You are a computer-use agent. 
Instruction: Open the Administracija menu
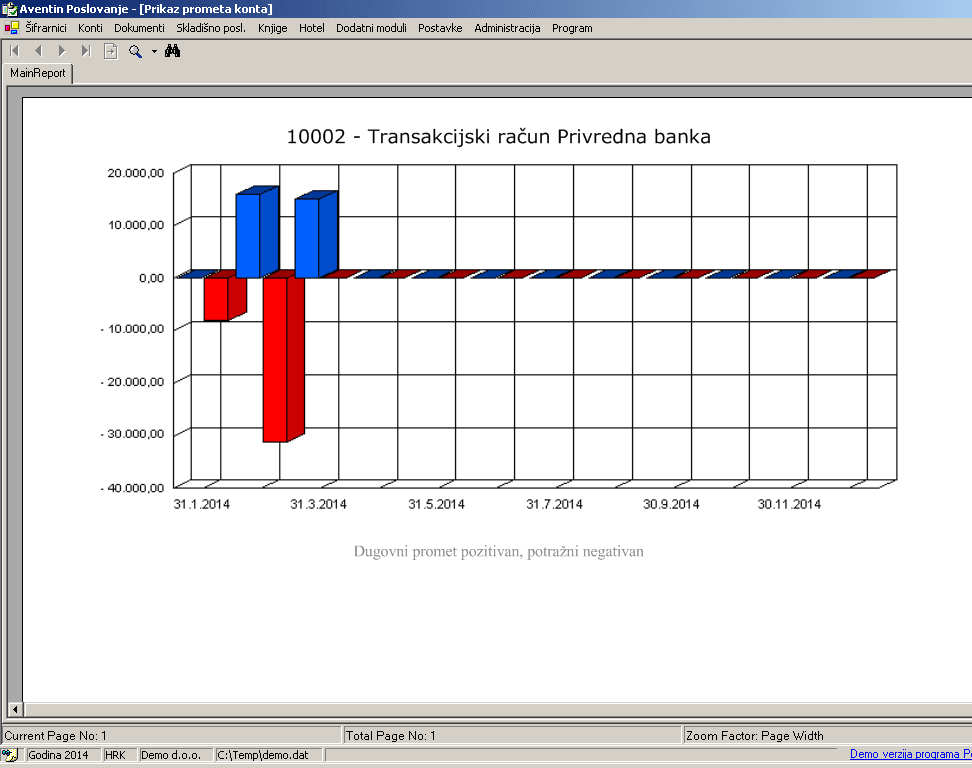click(x=507, y=28)
